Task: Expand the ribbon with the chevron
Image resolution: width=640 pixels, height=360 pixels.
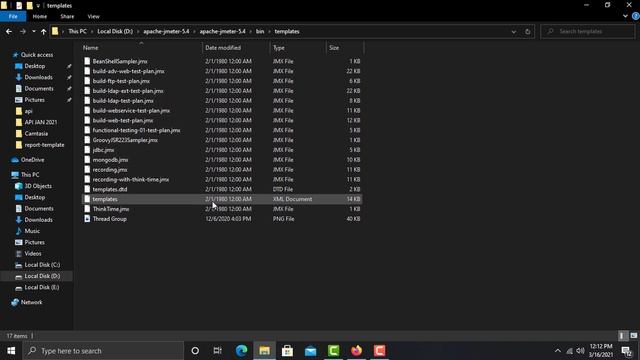Action: [625, 16]
